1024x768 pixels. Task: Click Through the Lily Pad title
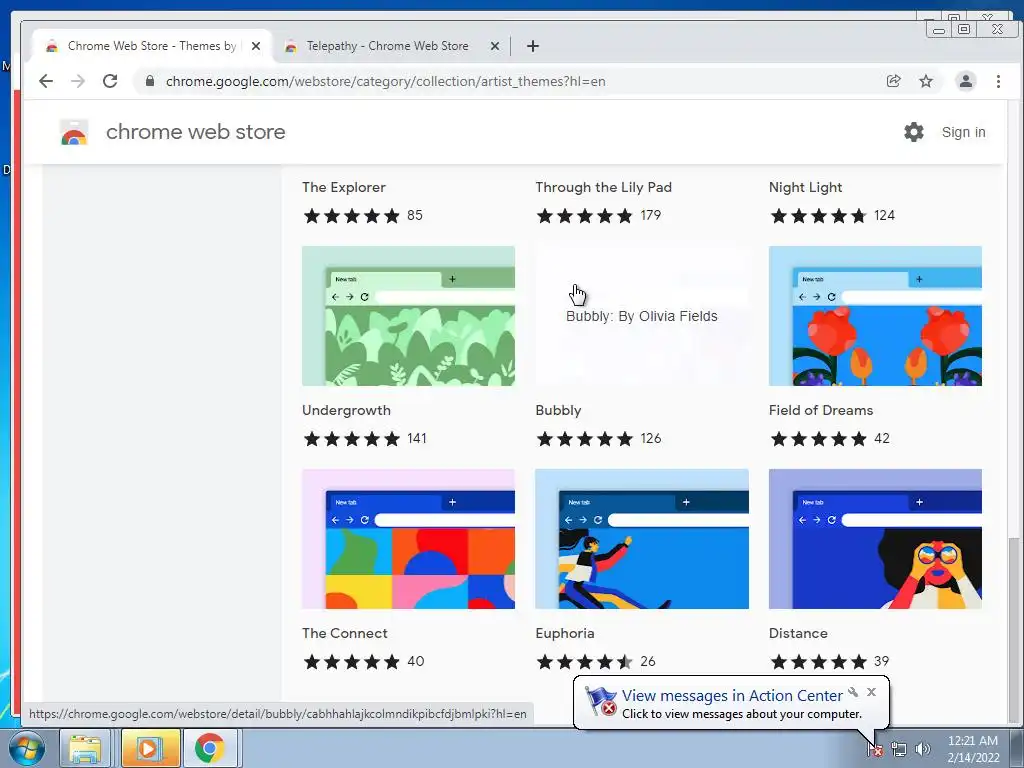click(603, 187)
